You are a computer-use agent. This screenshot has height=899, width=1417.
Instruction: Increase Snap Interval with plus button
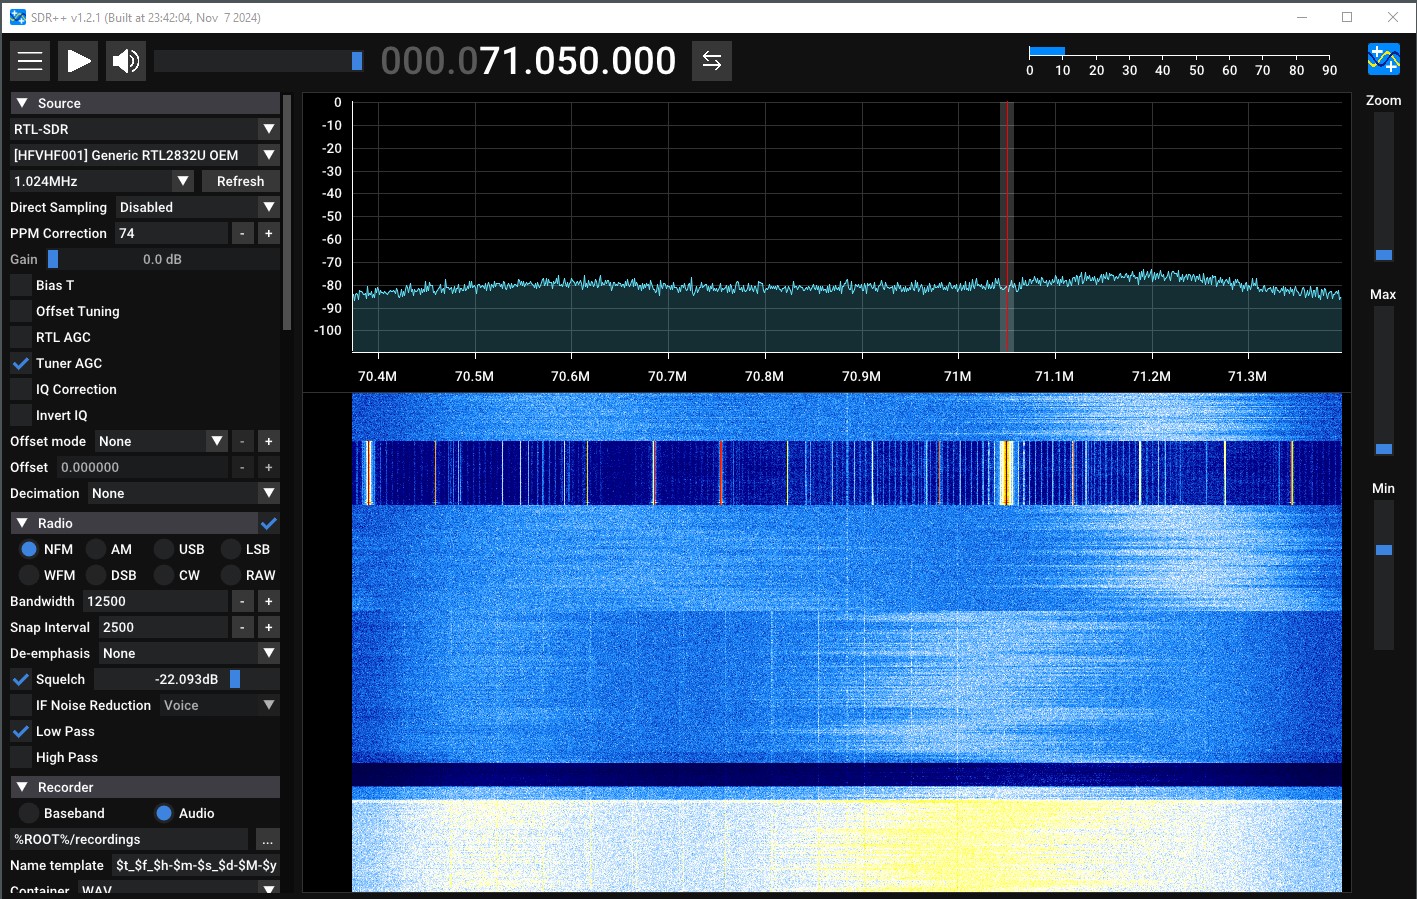(268, 627)
